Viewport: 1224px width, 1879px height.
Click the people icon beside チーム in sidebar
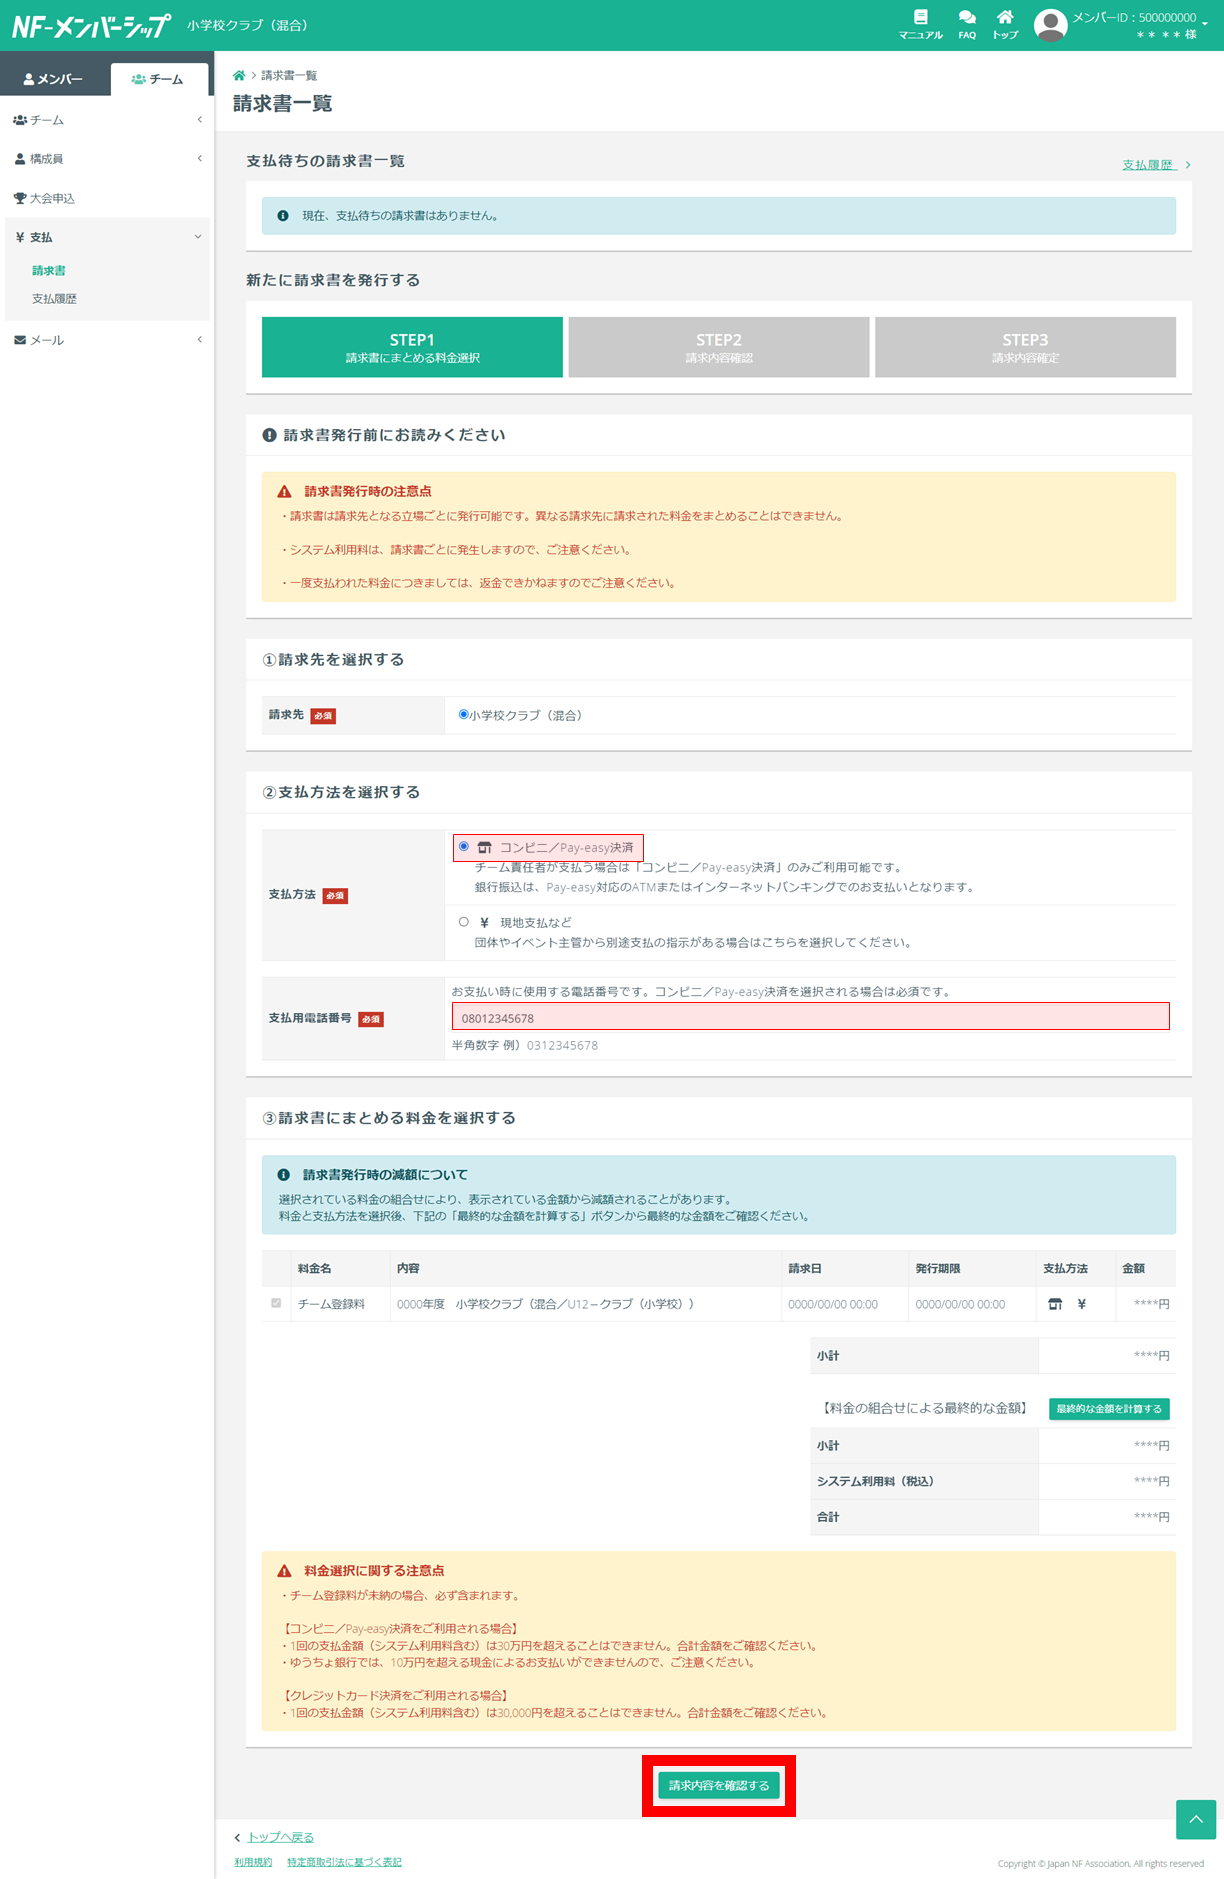tap(20, 120)
